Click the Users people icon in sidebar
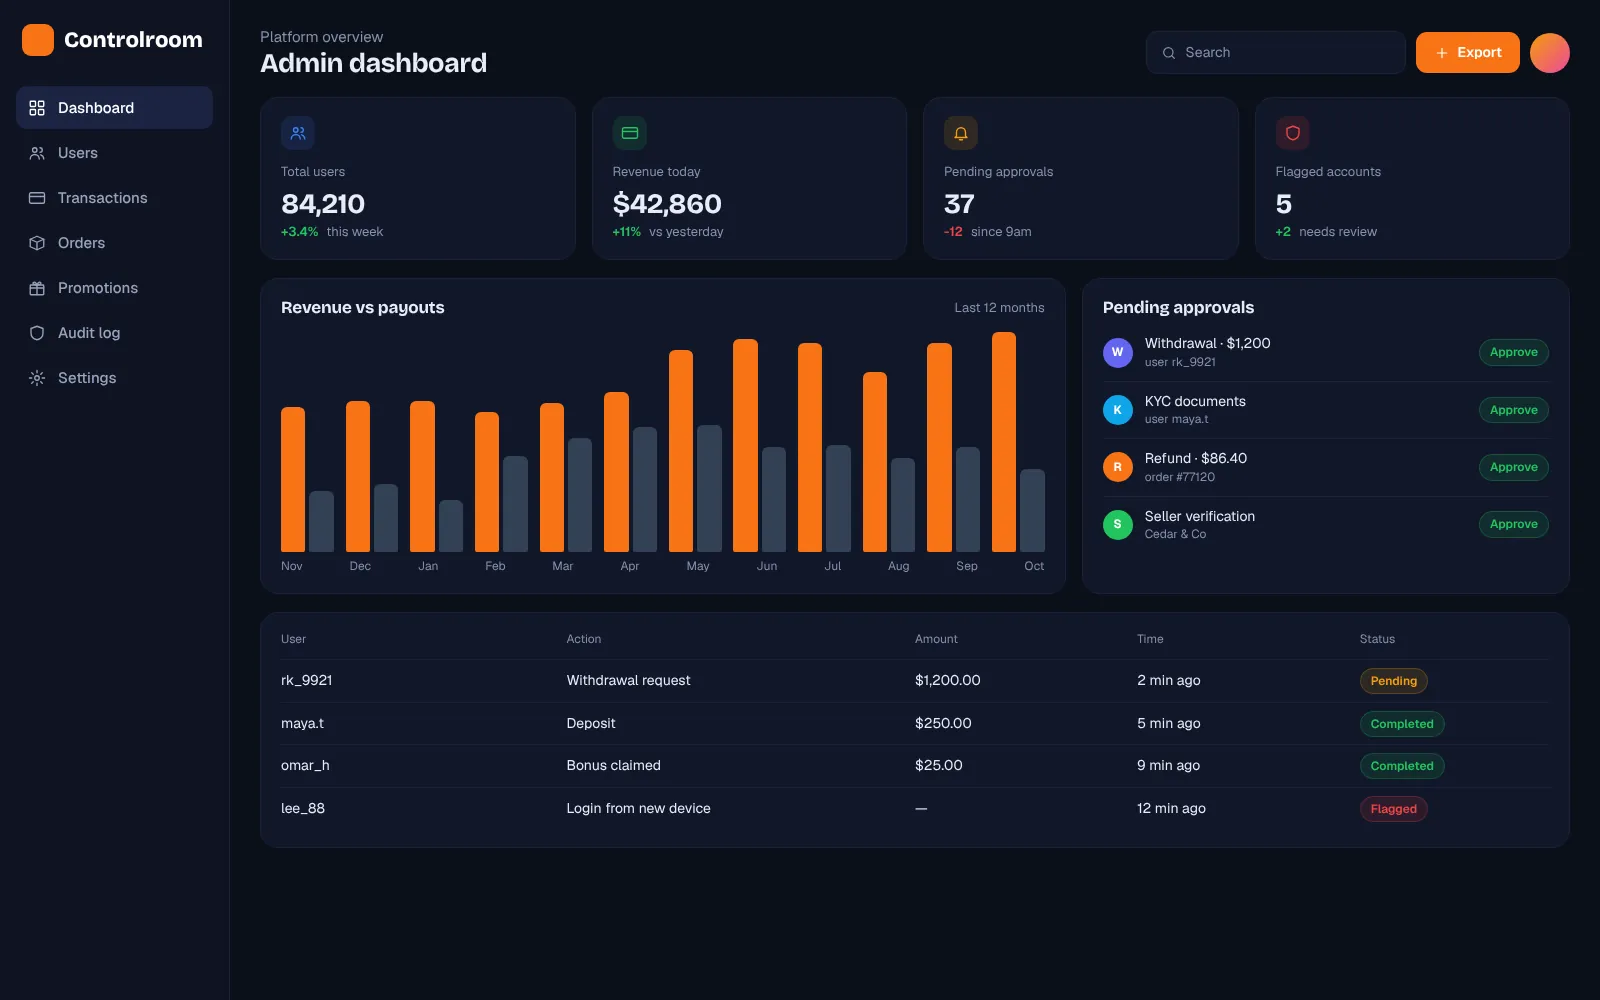This screenshot has height=1000, width=1600. tap(37, 153)
